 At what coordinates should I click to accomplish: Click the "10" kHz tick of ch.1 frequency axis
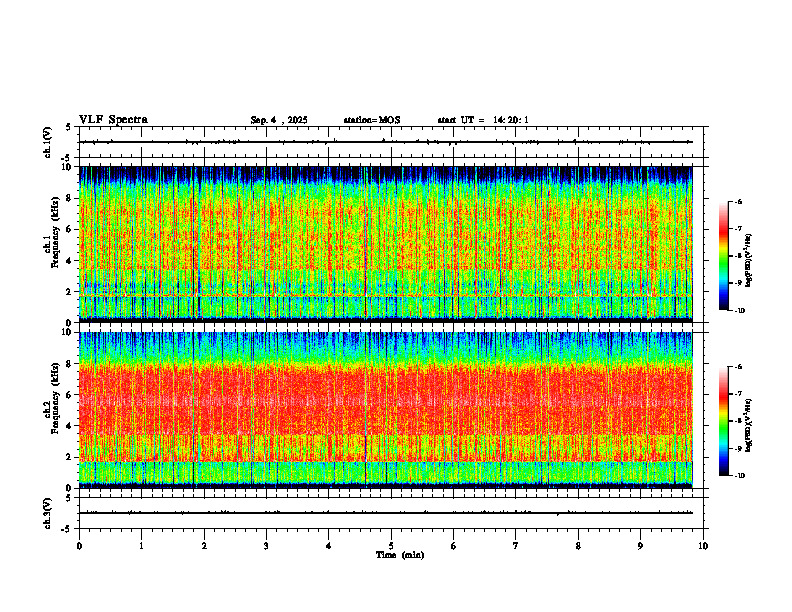pos(67,167)
